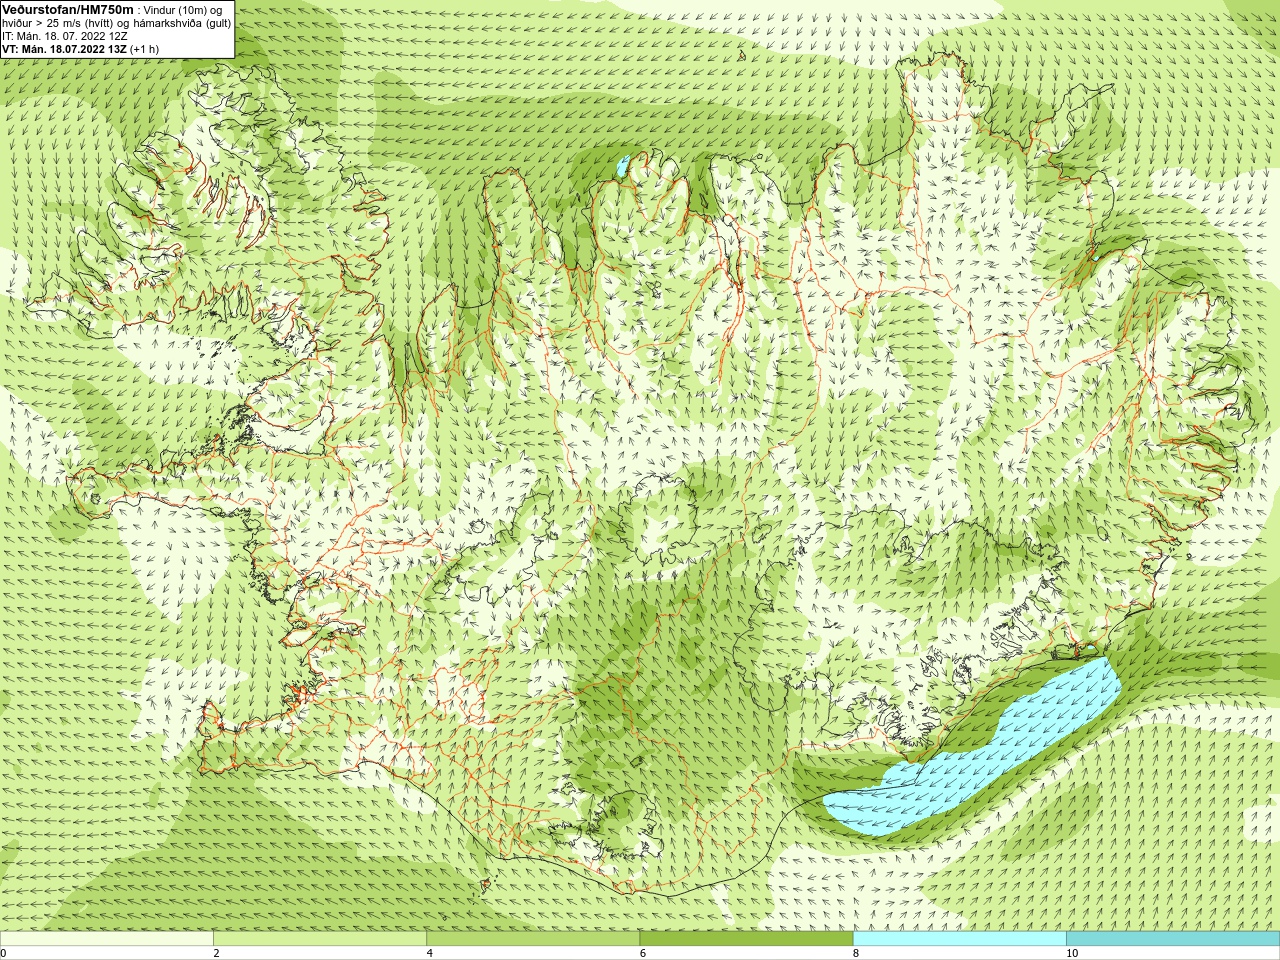Screen dimensions: 1280x960
Task: Click the scale label '4'
Action: point(429,953)
